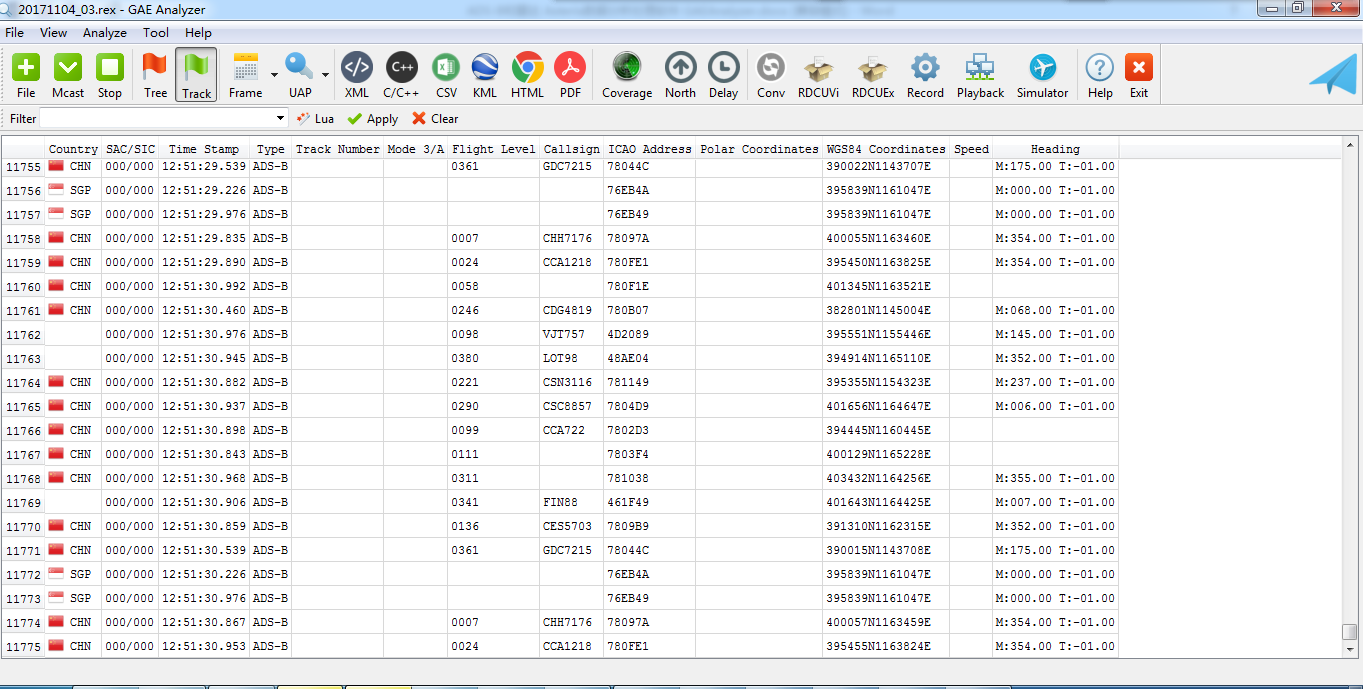1363x689 pixels.
Task: Click the Lua filter button
Action: tap(316, 118)
